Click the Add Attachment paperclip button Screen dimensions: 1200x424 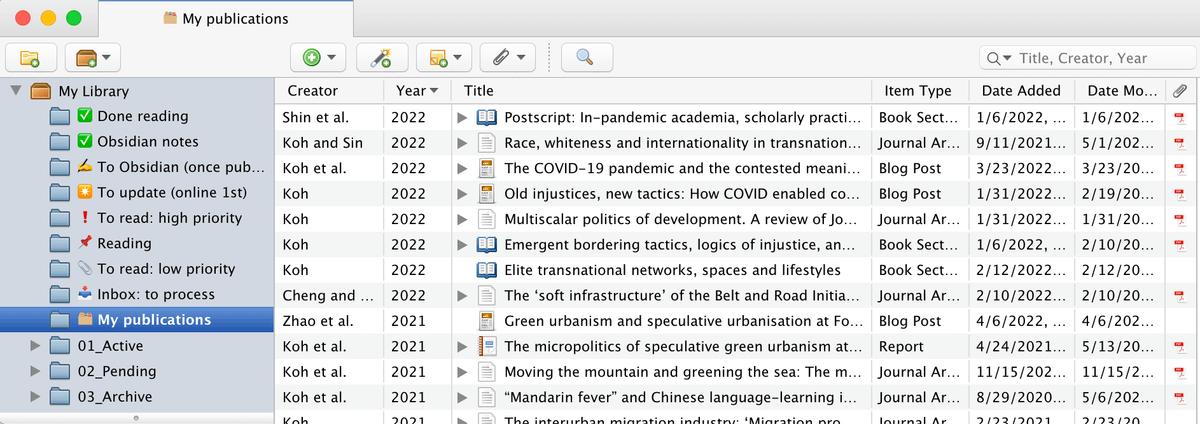pyautogui.click(x=507, y=58)
